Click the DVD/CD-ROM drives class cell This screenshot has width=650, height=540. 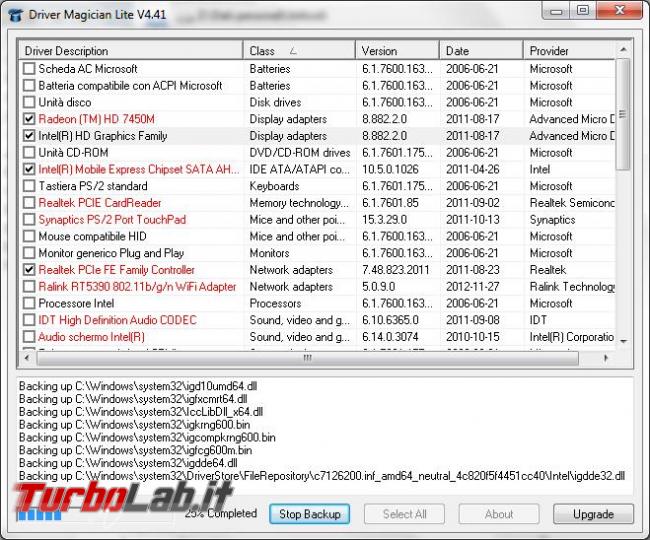(x=300, y=153)
